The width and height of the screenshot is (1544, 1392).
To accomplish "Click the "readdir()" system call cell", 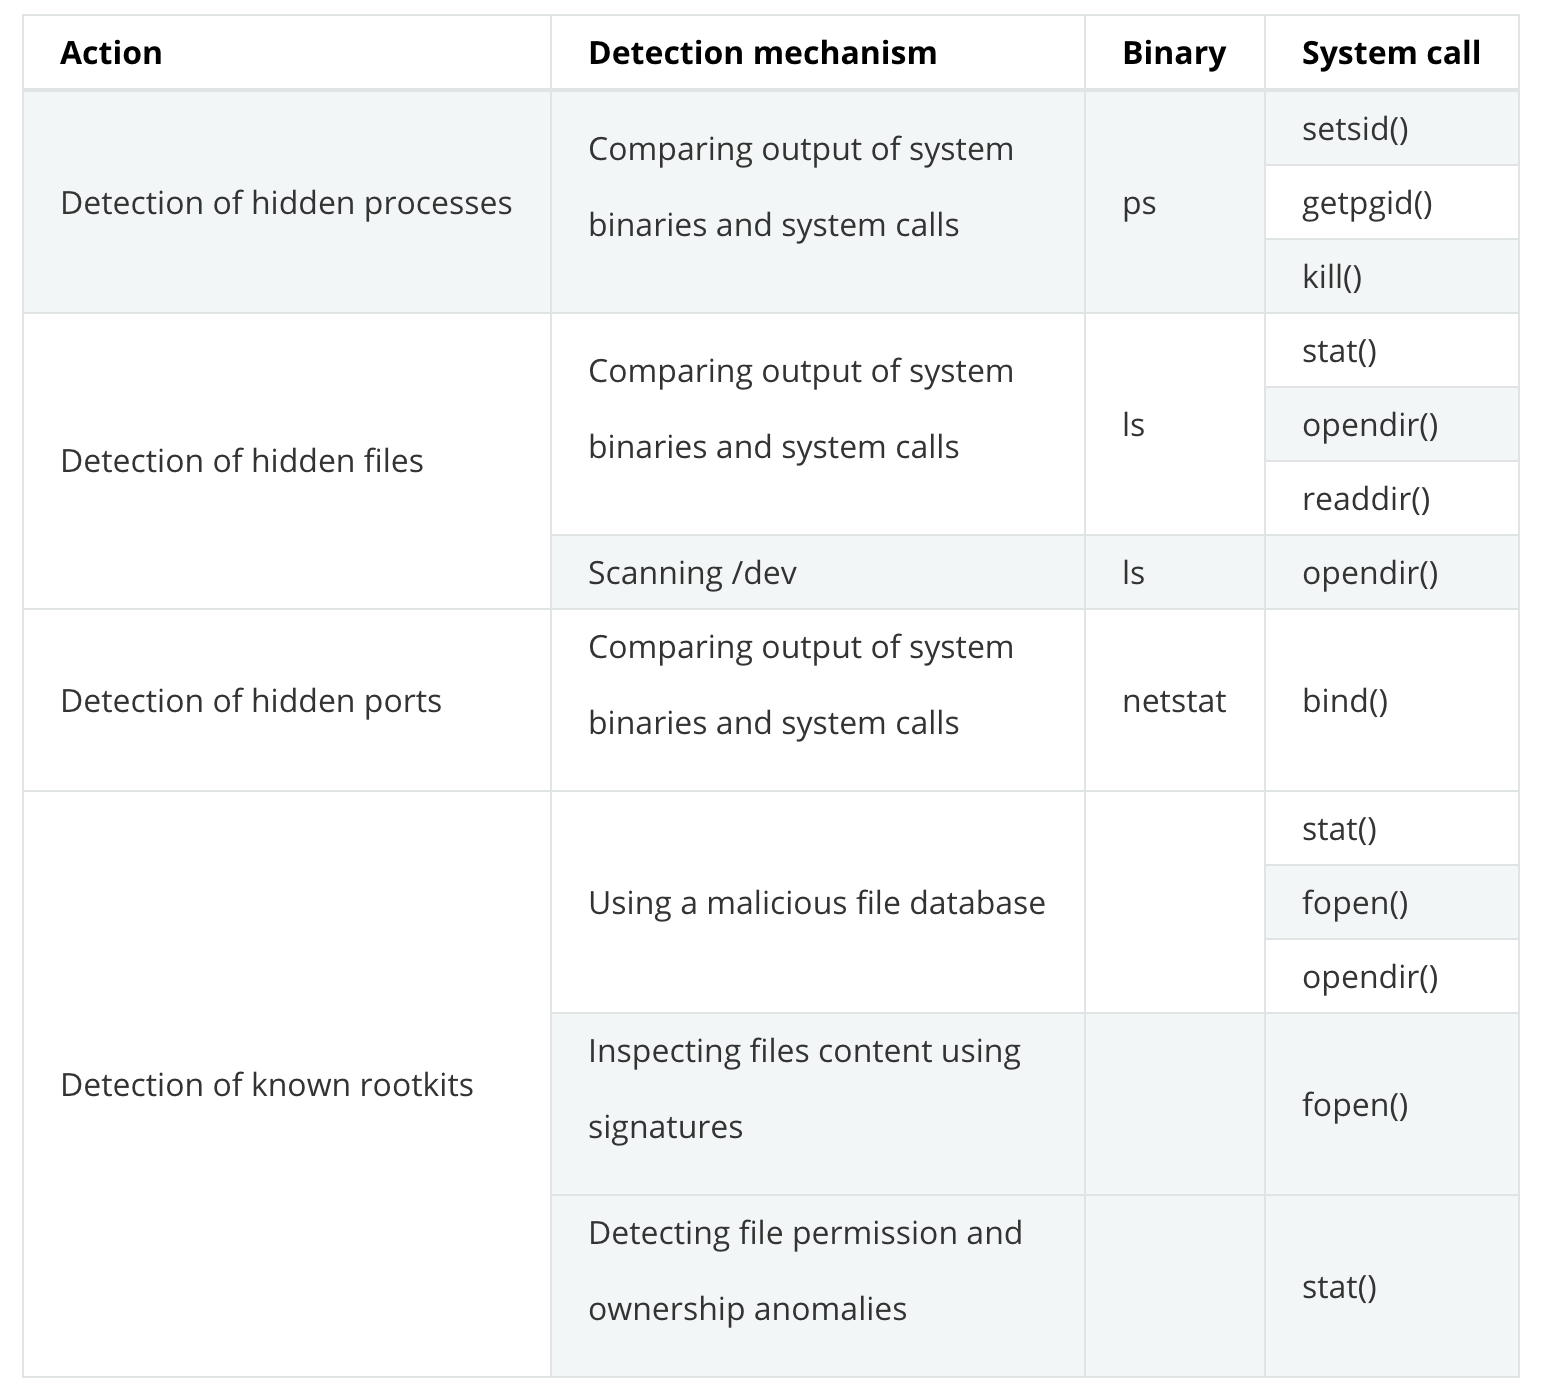I will click(x=1365, y=499).
